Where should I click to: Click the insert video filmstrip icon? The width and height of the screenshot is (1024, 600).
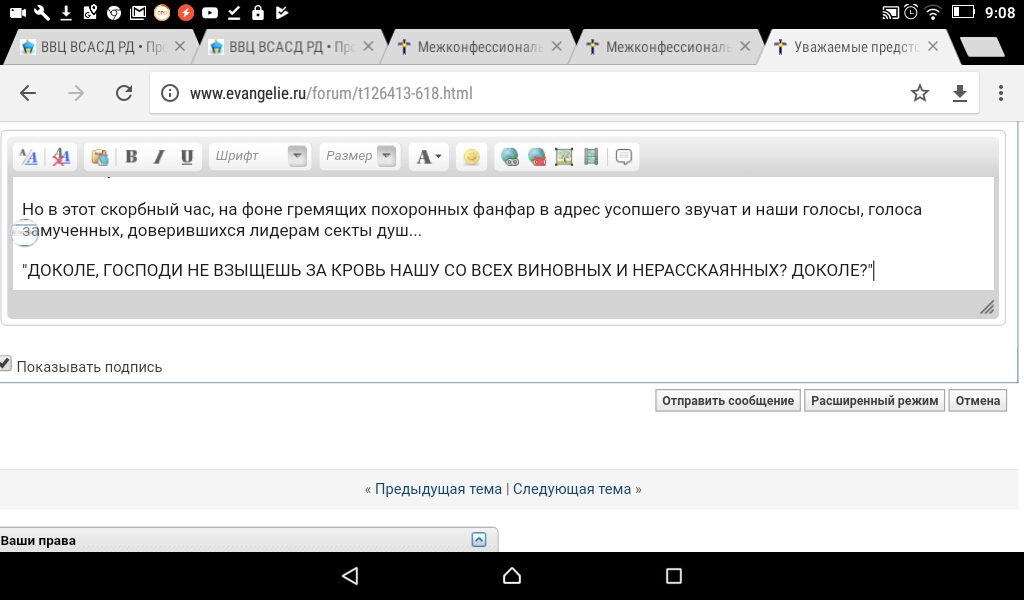(591, 157)
